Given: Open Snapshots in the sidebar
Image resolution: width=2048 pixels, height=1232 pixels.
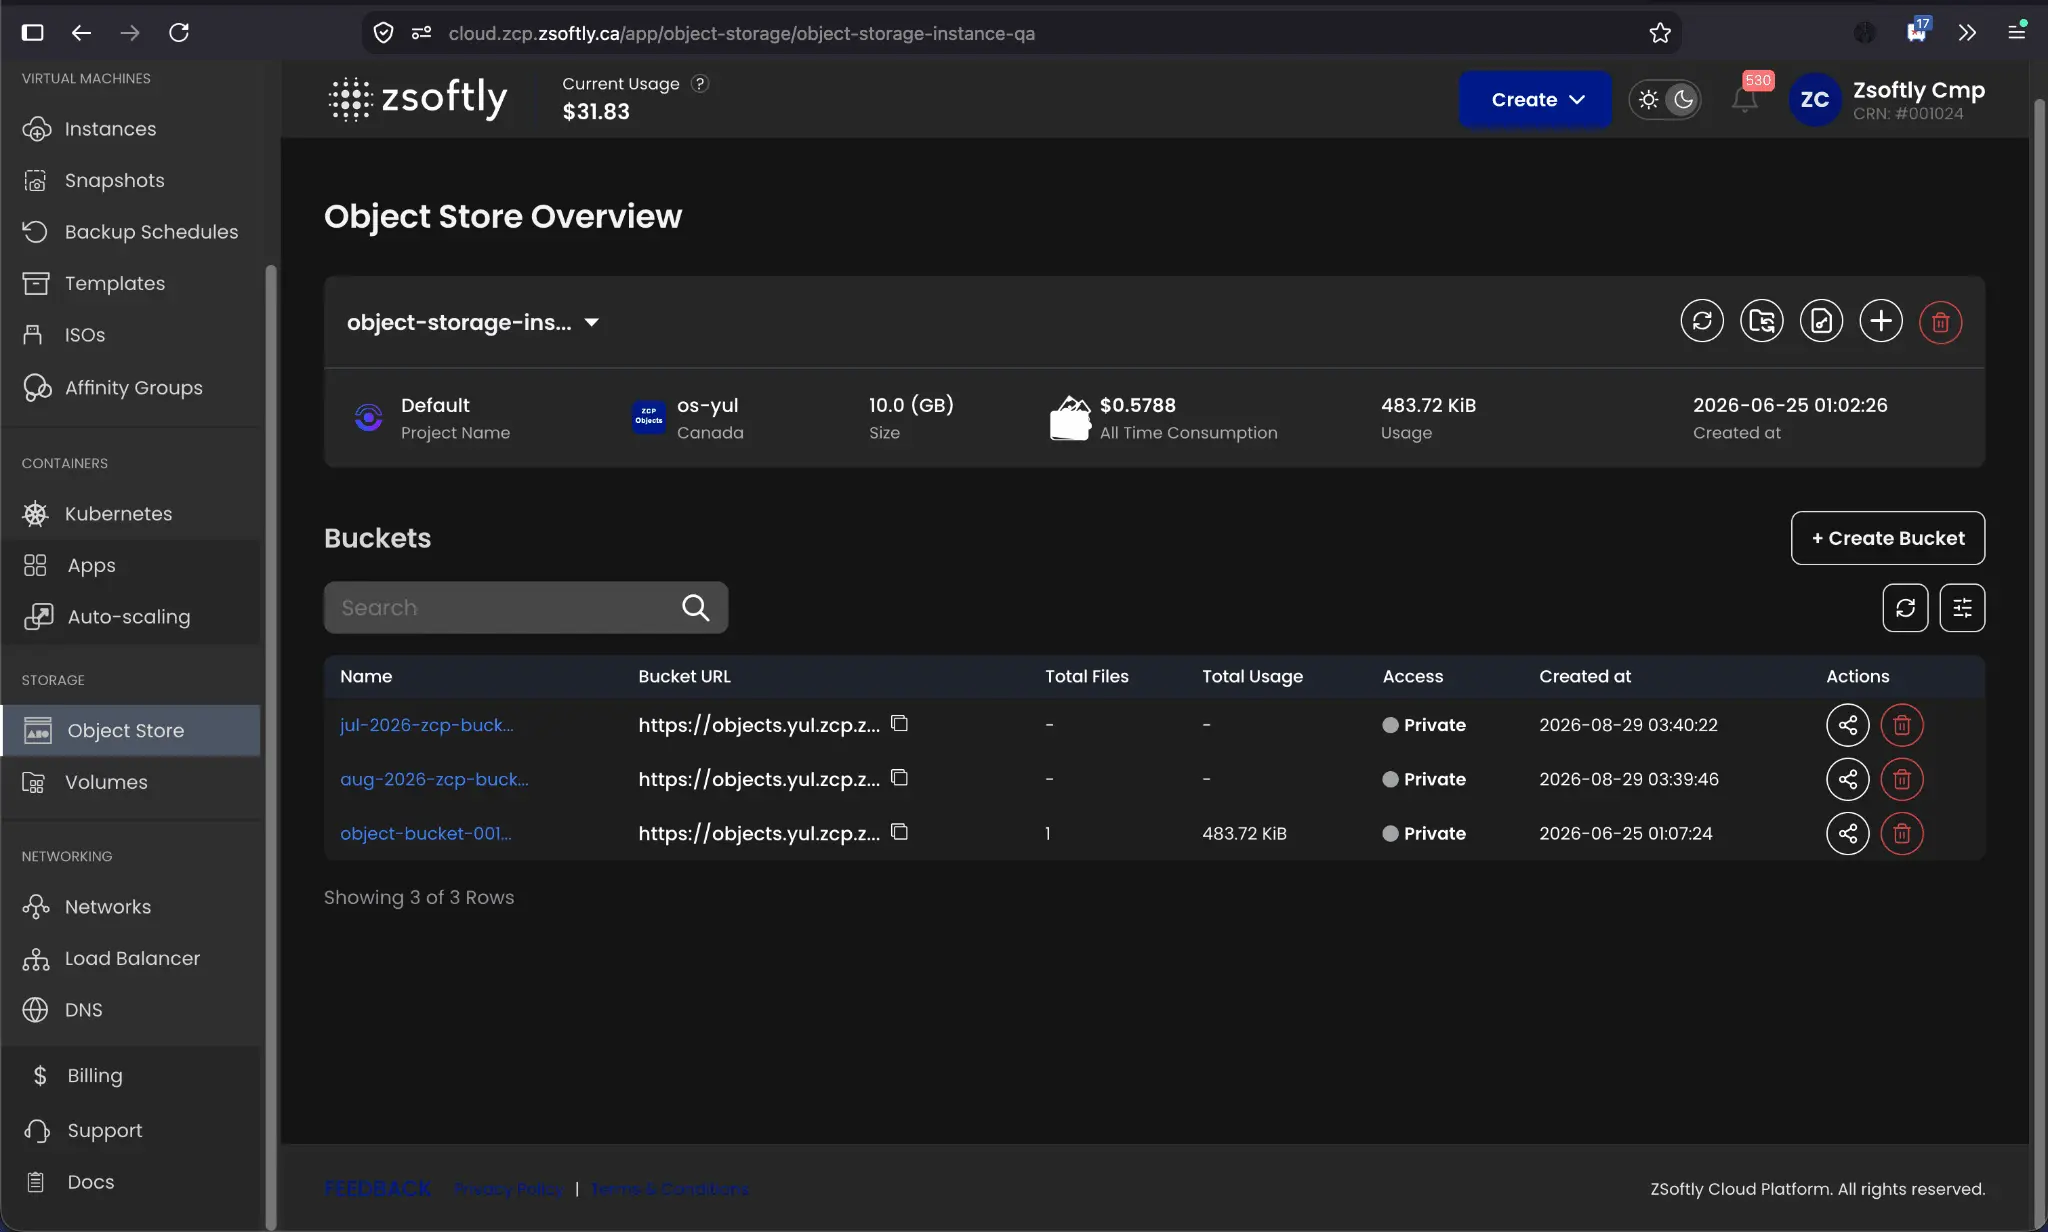Looking at the screenshot, I should (x=114, y=180).
